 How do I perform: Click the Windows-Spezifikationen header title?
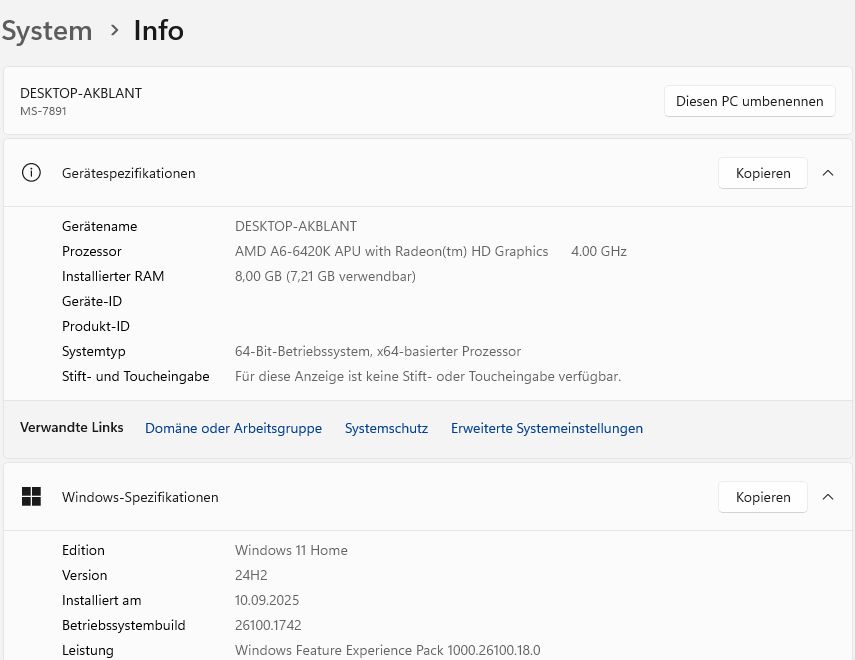(140, 497)
